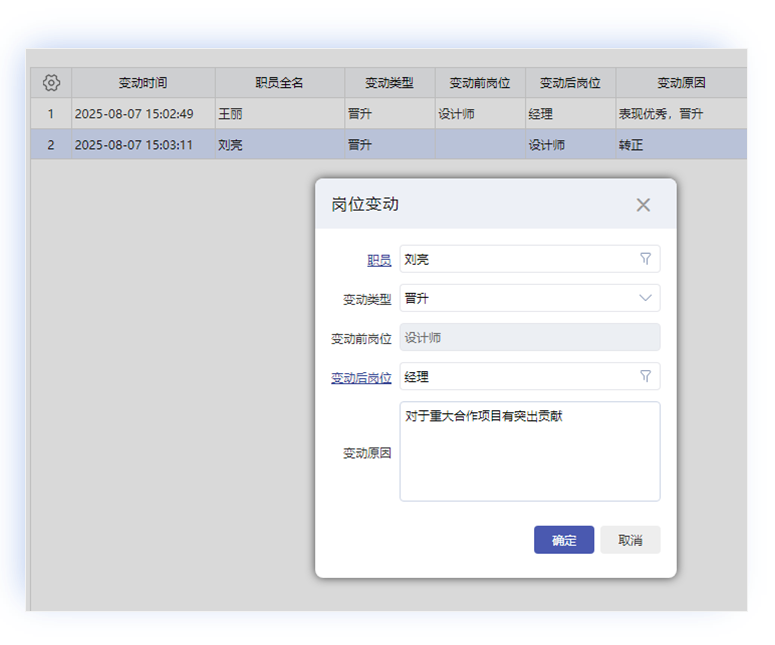
Task: Click the 变动后岗位 column header
Action: pyautogui.click(x=570, y=83)
